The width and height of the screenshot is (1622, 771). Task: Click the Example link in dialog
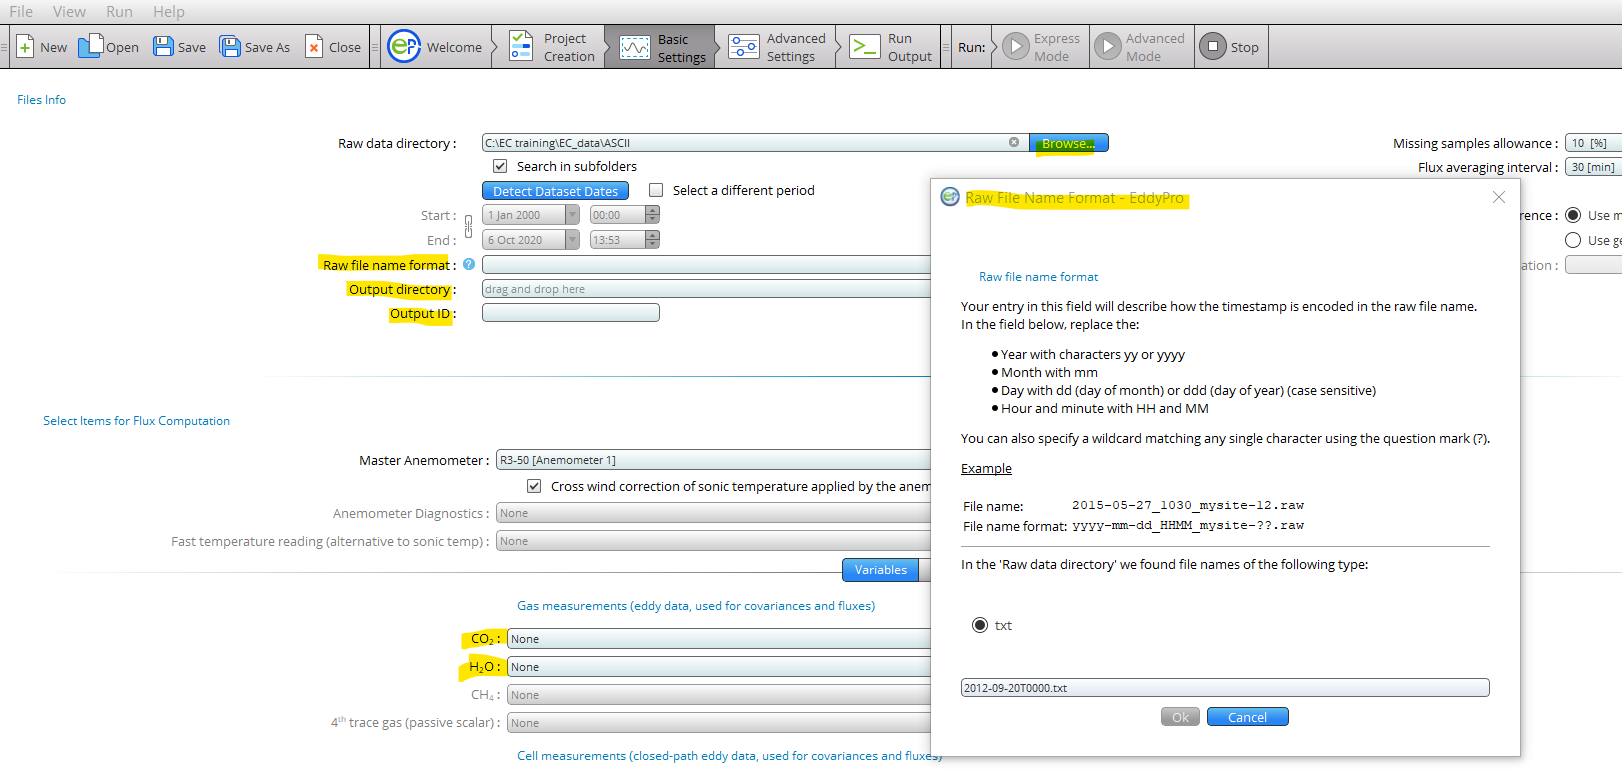(x=986, y=469)
